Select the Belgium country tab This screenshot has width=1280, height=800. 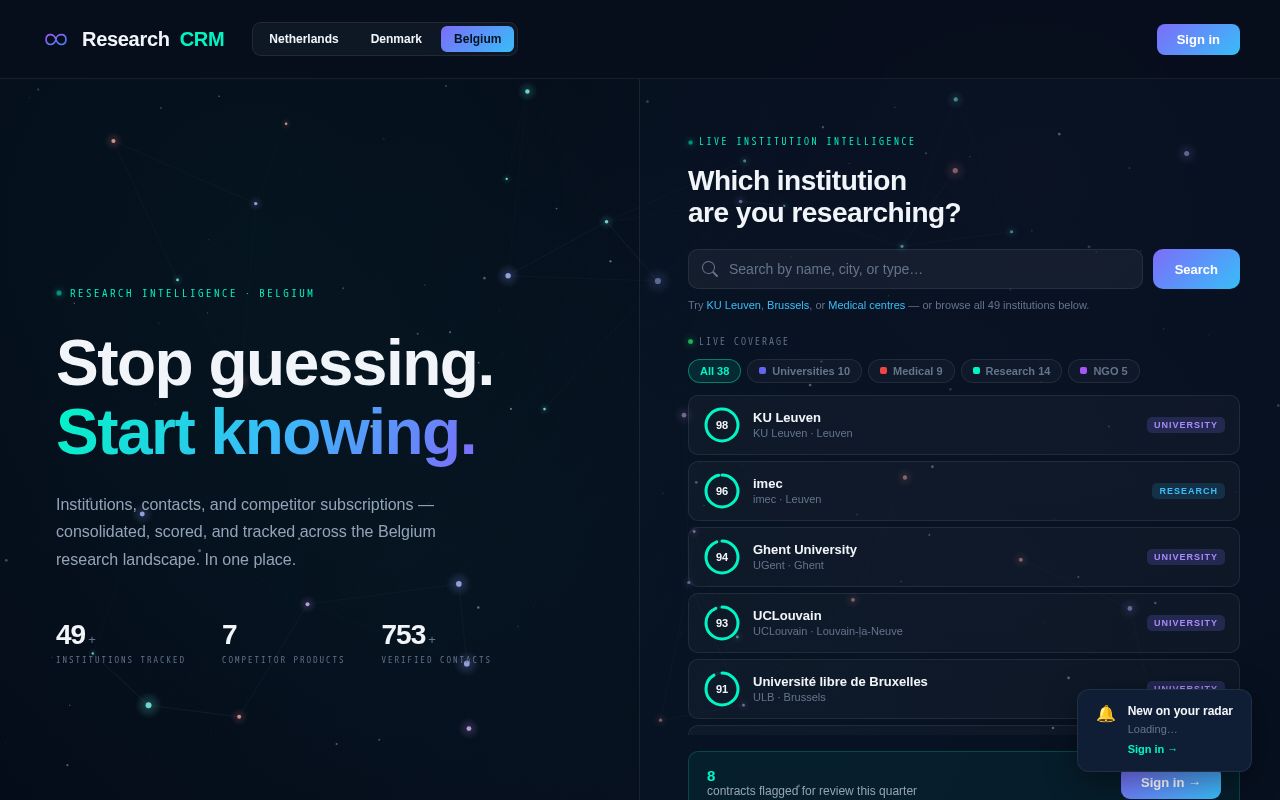(478, 39)
